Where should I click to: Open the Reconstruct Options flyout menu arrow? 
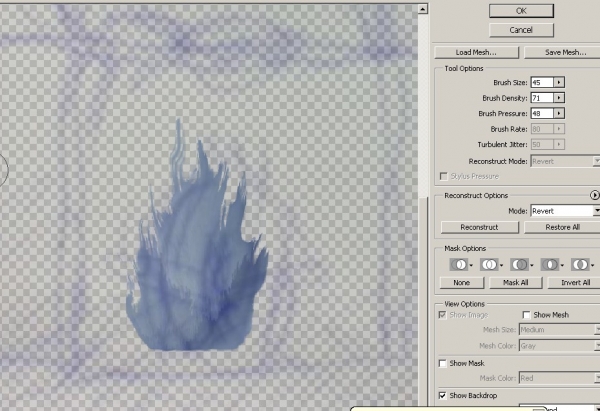[594, 195]
